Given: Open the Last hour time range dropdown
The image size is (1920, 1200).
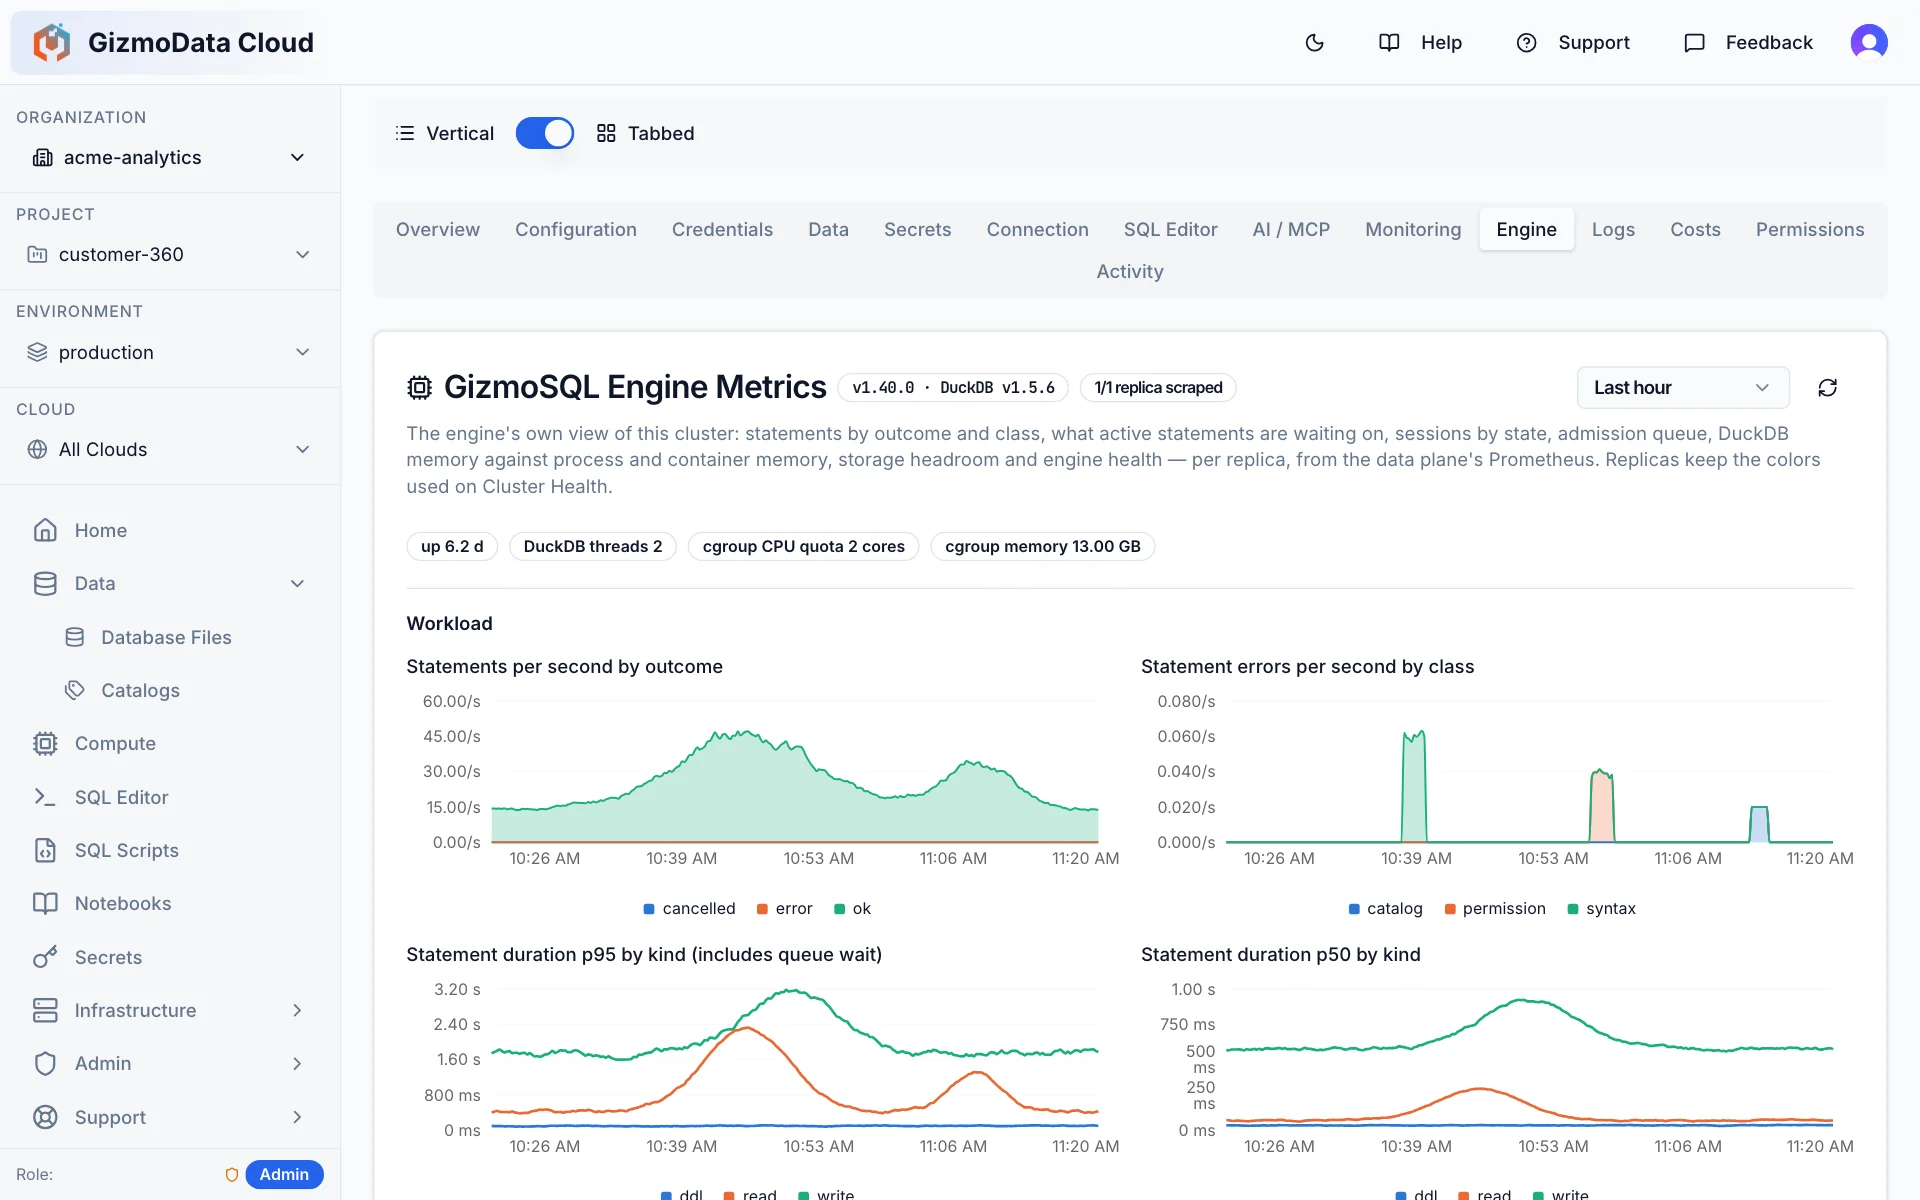Looking at the screenshot, I should (1683, 388).
